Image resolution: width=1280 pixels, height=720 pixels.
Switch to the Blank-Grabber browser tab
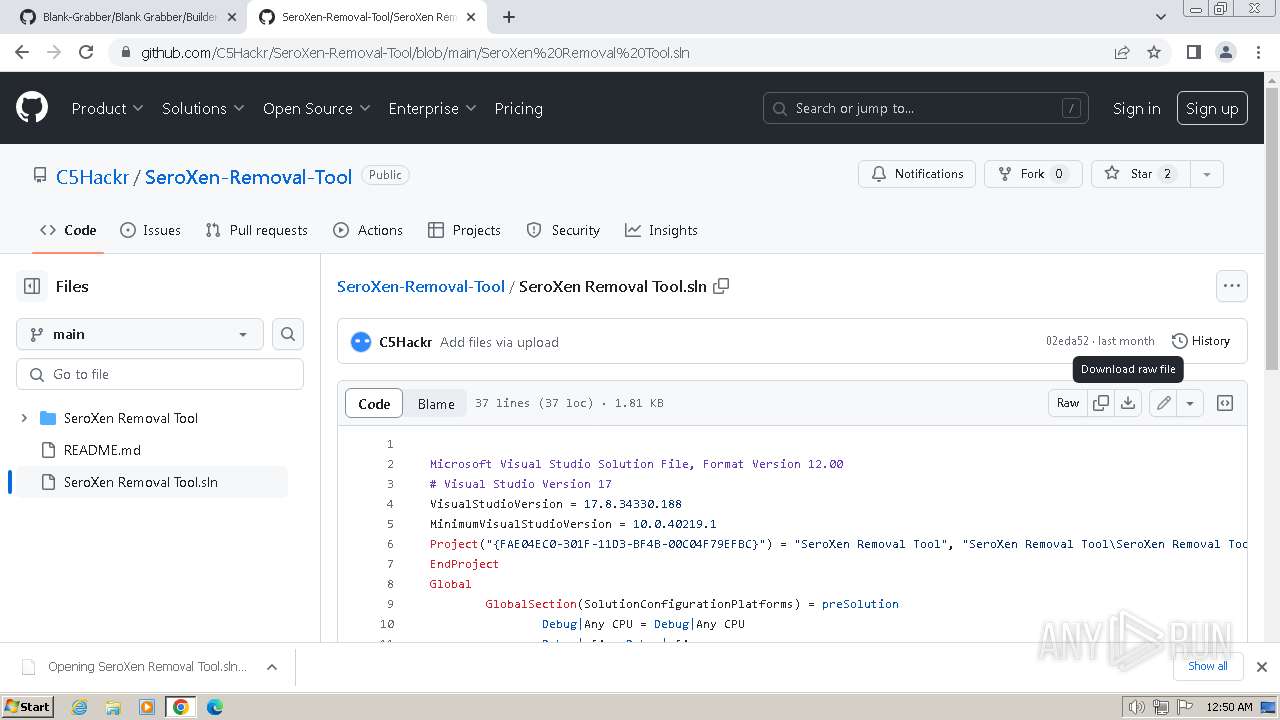tap(130, 17)
